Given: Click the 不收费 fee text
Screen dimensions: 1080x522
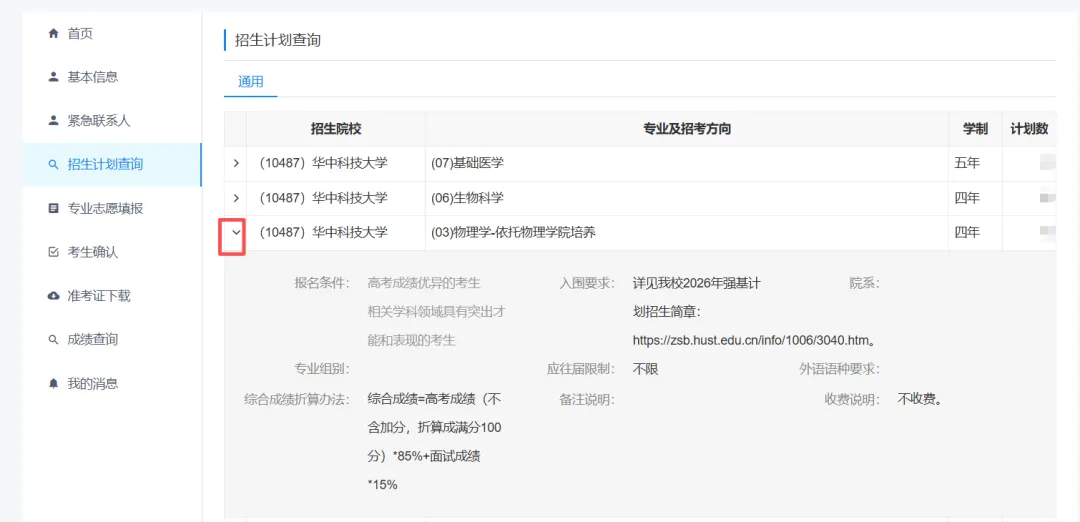Looking at the screenshot, I should coord(920,399).
